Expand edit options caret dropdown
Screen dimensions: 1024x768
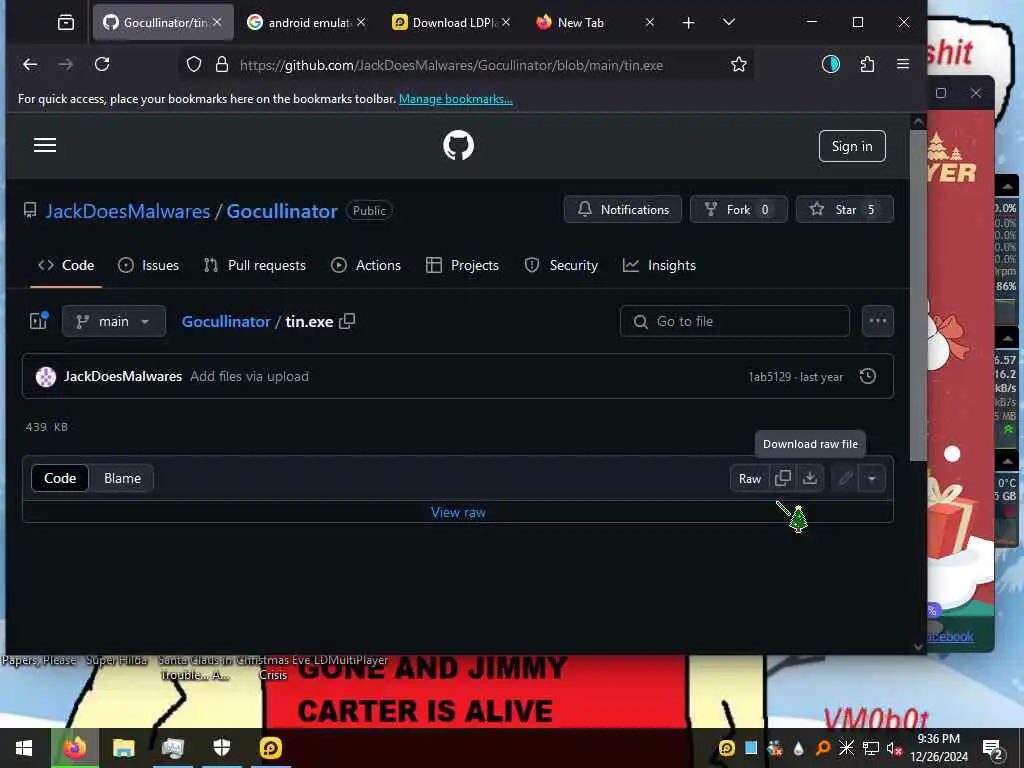click(x=872, y=479)
